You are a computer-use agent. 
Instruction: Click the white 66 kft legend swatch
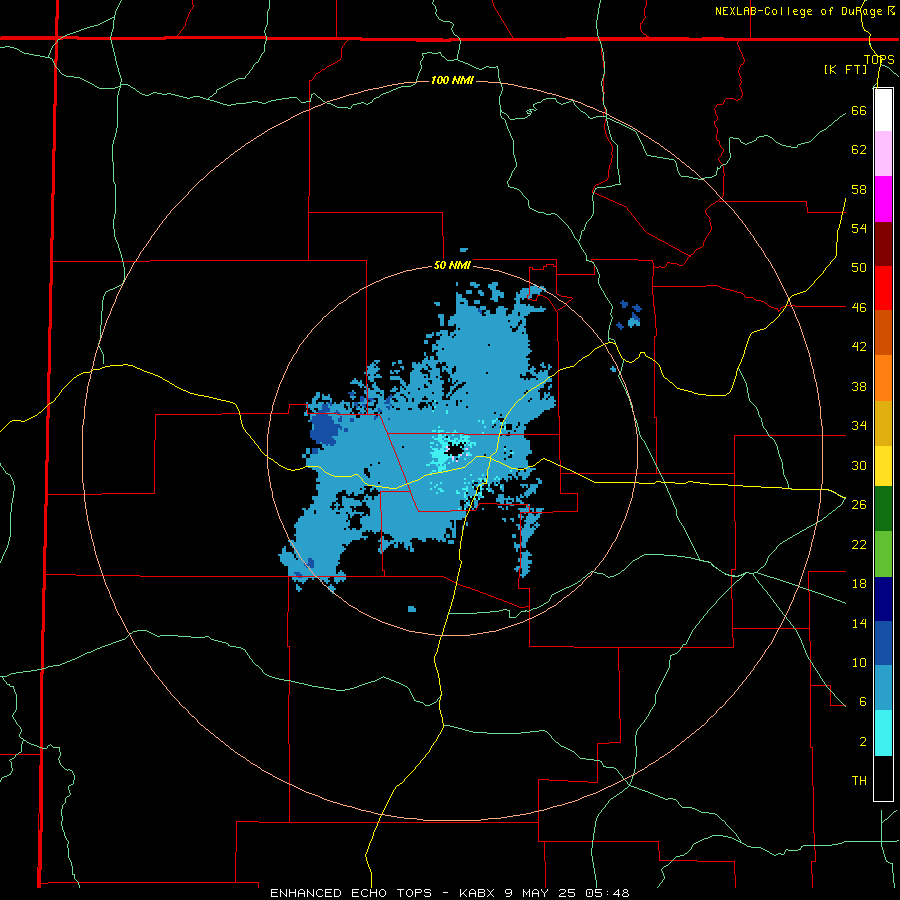[883, 110]
